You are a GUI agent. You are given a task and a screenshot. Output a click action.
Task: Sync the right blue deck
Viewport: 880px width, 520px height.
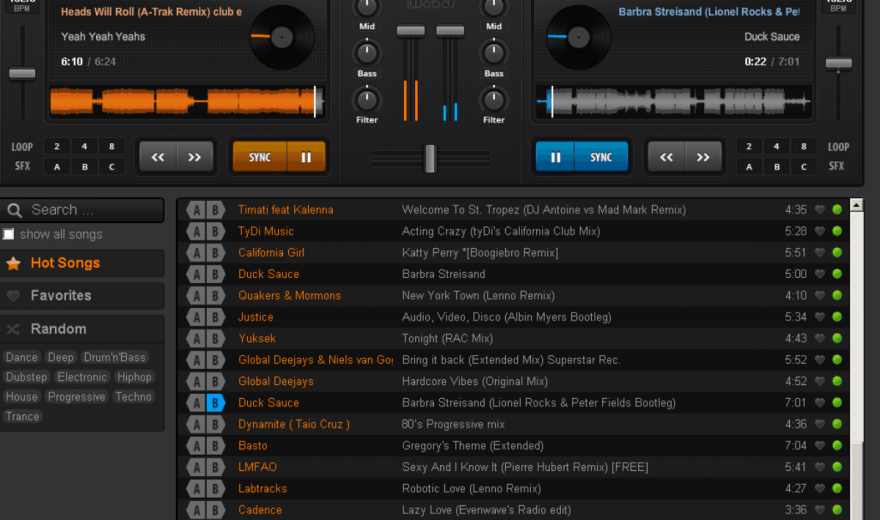coord(601,157)
